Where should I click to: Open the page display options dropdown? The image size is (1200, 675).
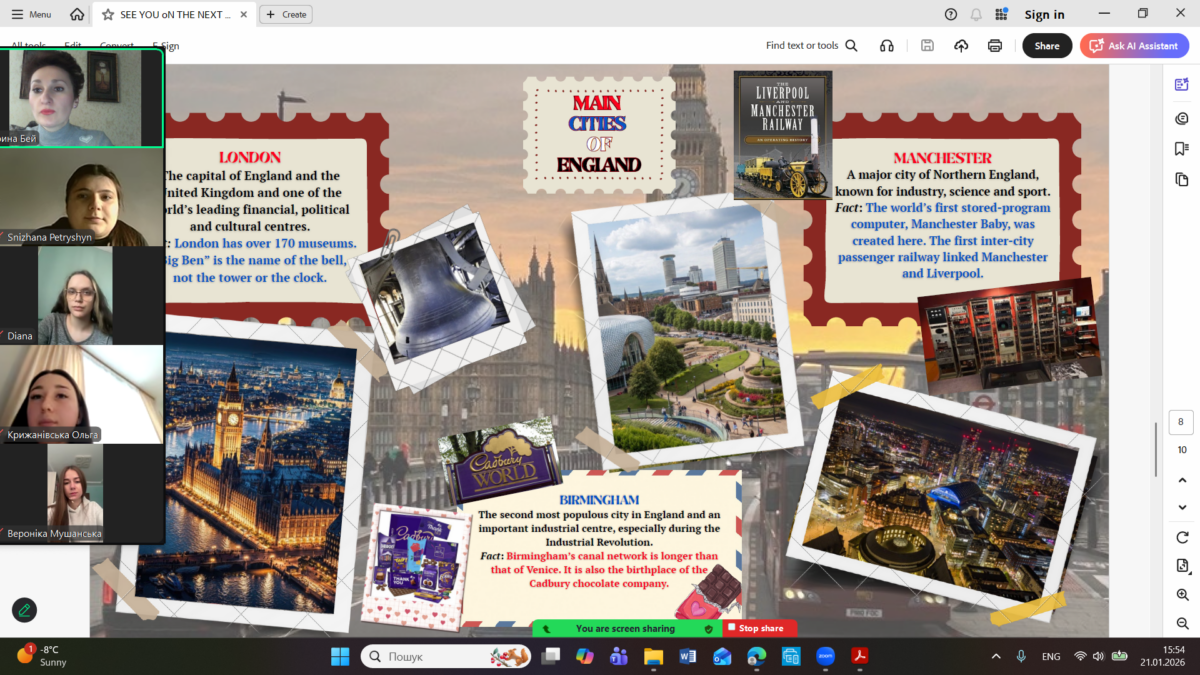(1182, 566)
